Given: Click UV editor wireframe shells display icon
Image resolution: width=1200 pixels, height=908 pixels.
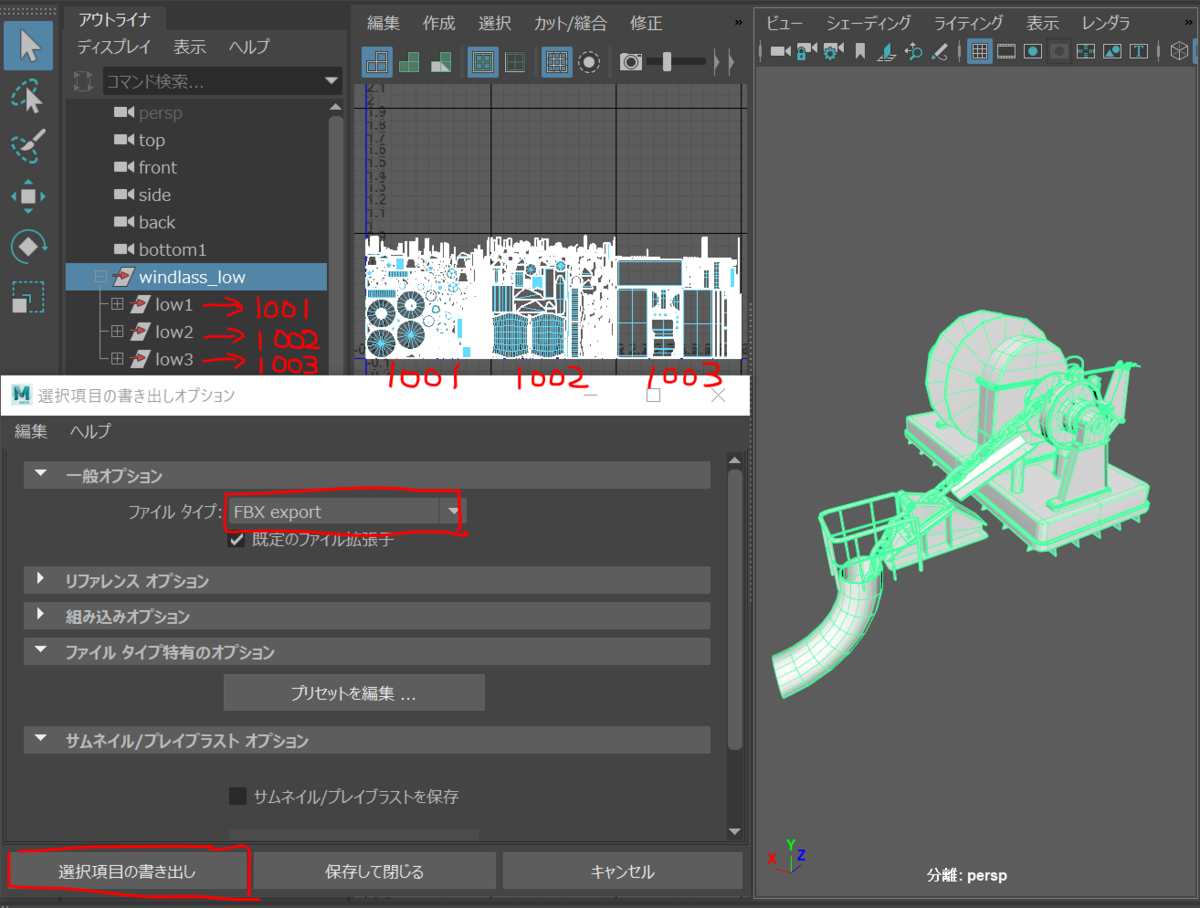Looking at the screenshot, I should click(378, 62).
